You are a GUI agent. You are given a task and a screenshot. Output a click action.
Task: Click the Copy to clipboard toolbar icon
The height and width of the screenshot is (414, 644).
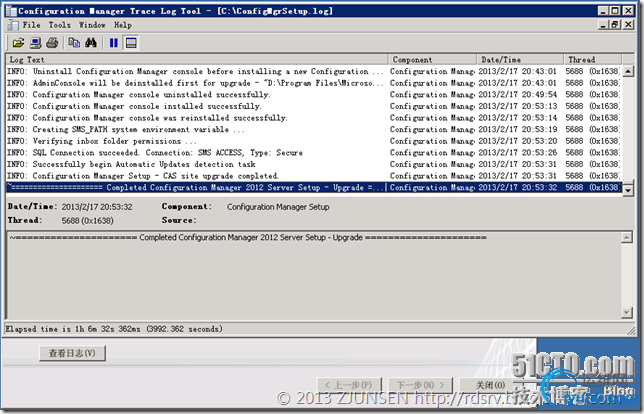point(74,43)
